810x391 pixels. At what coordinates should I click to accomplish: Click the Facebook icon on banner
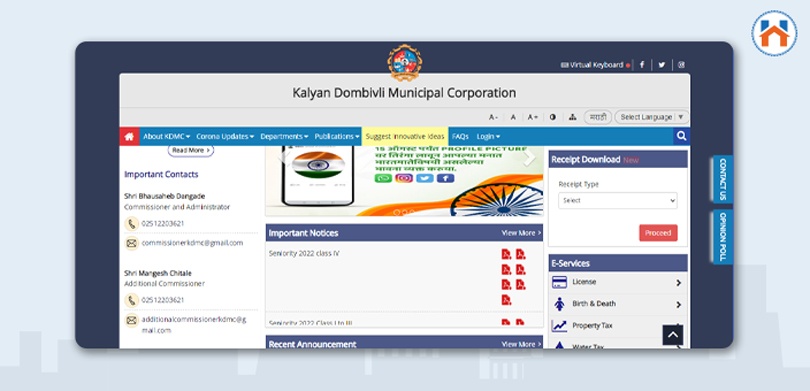[445, 178]
